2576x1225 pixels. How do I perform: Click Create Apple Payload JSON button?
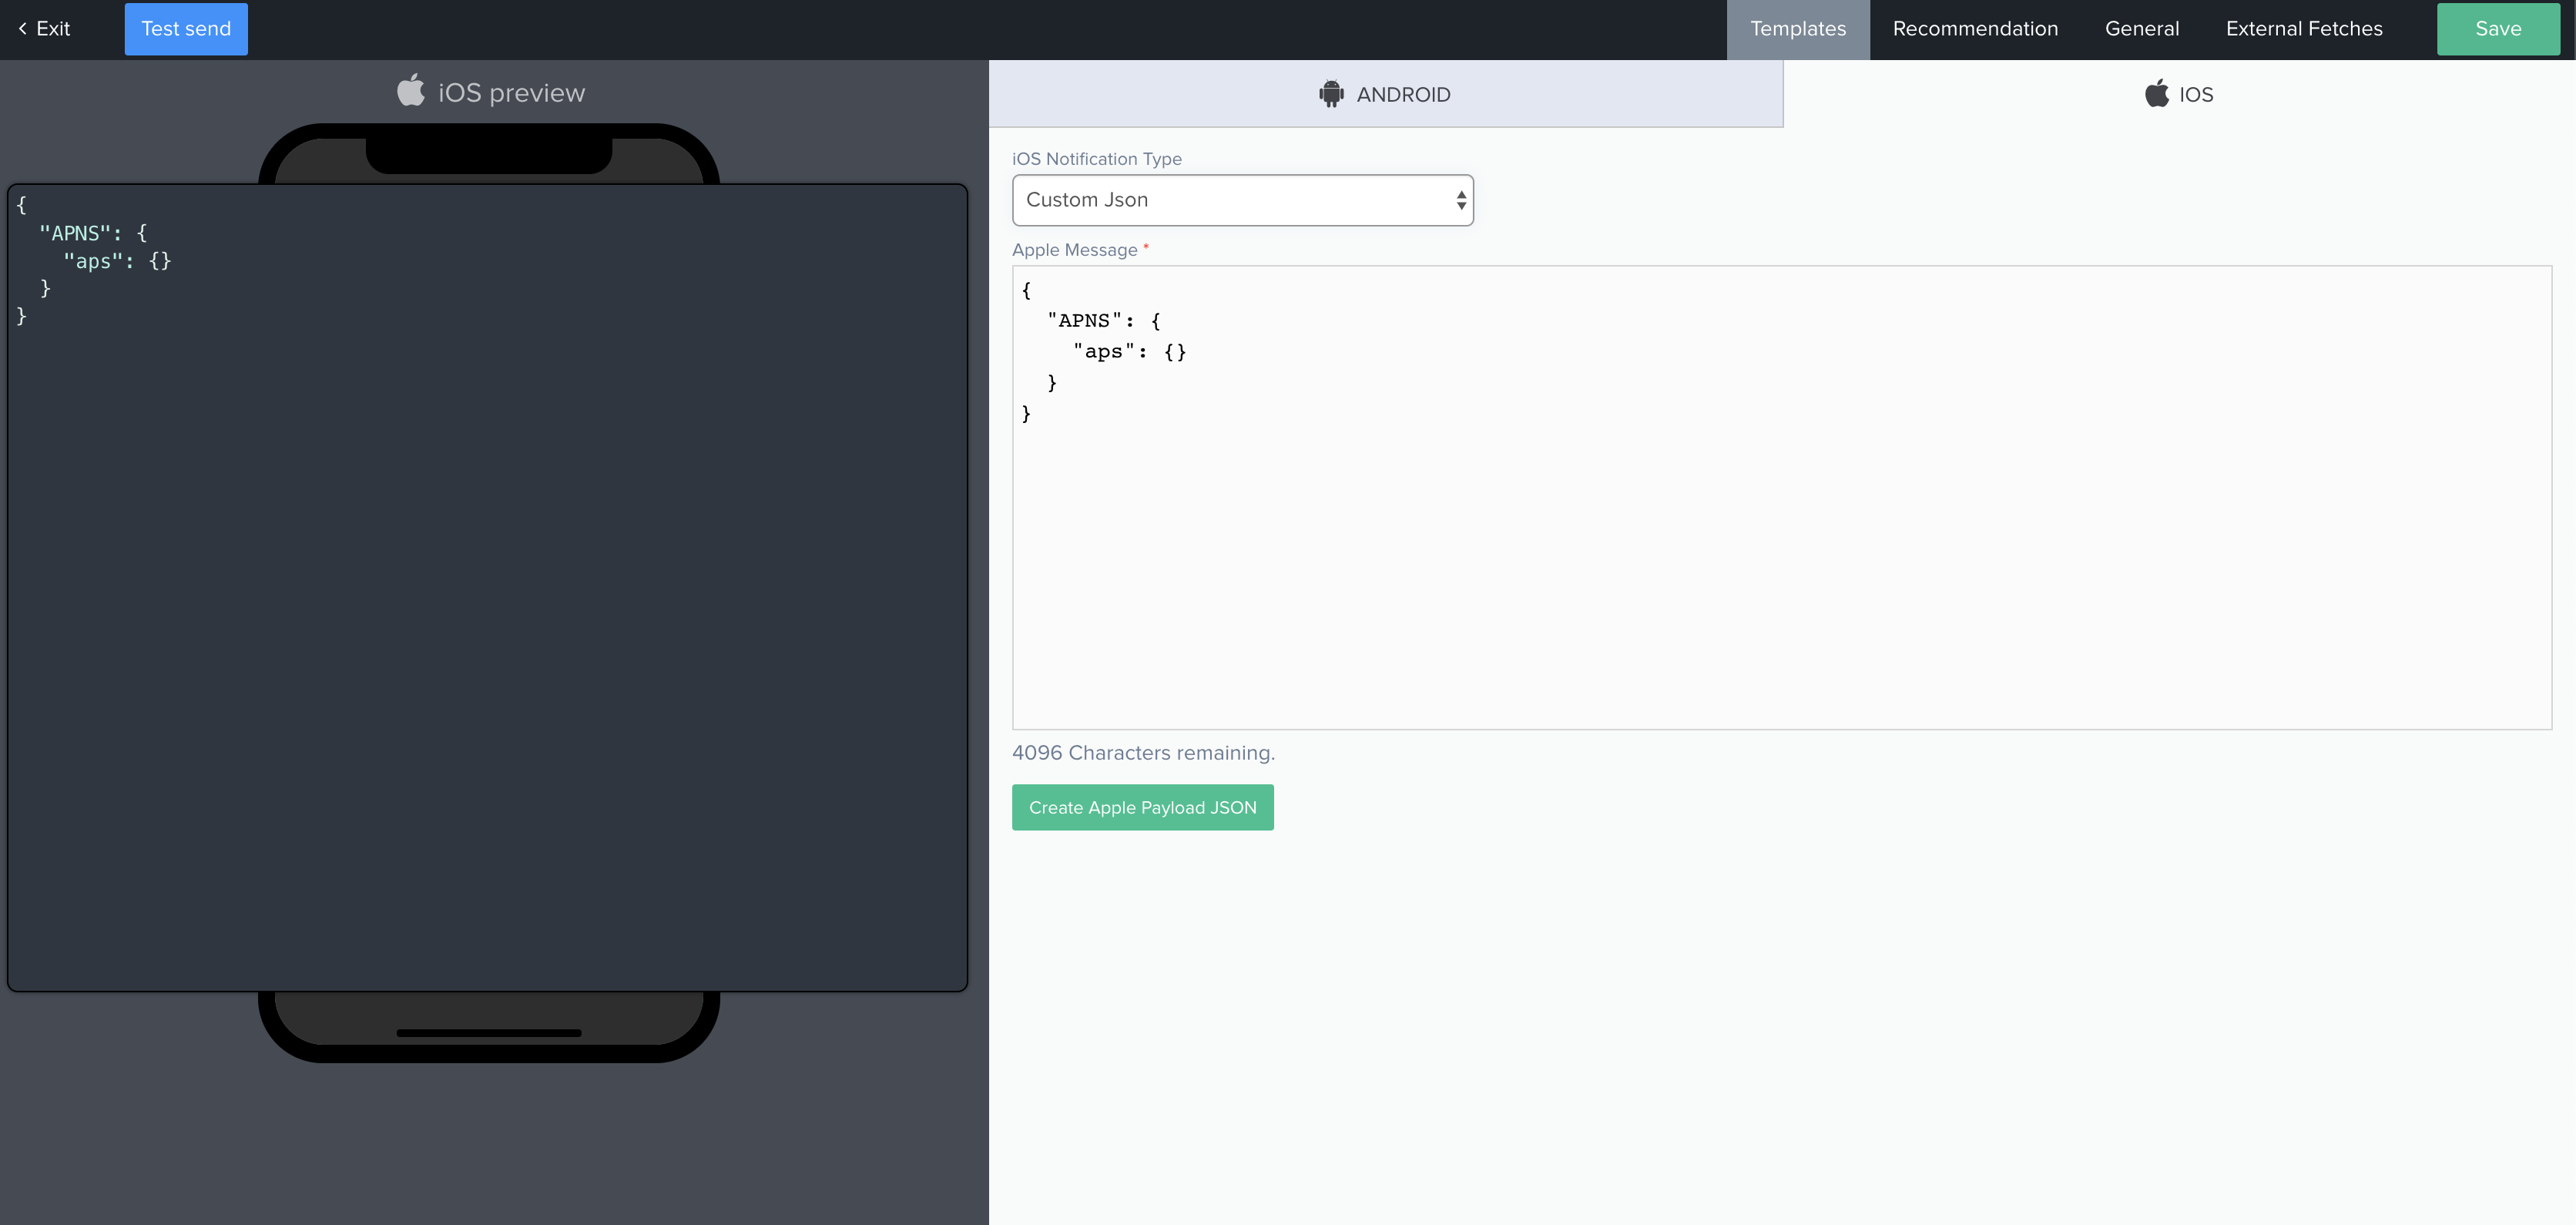pyautogui.click(x=1143, y=807)
